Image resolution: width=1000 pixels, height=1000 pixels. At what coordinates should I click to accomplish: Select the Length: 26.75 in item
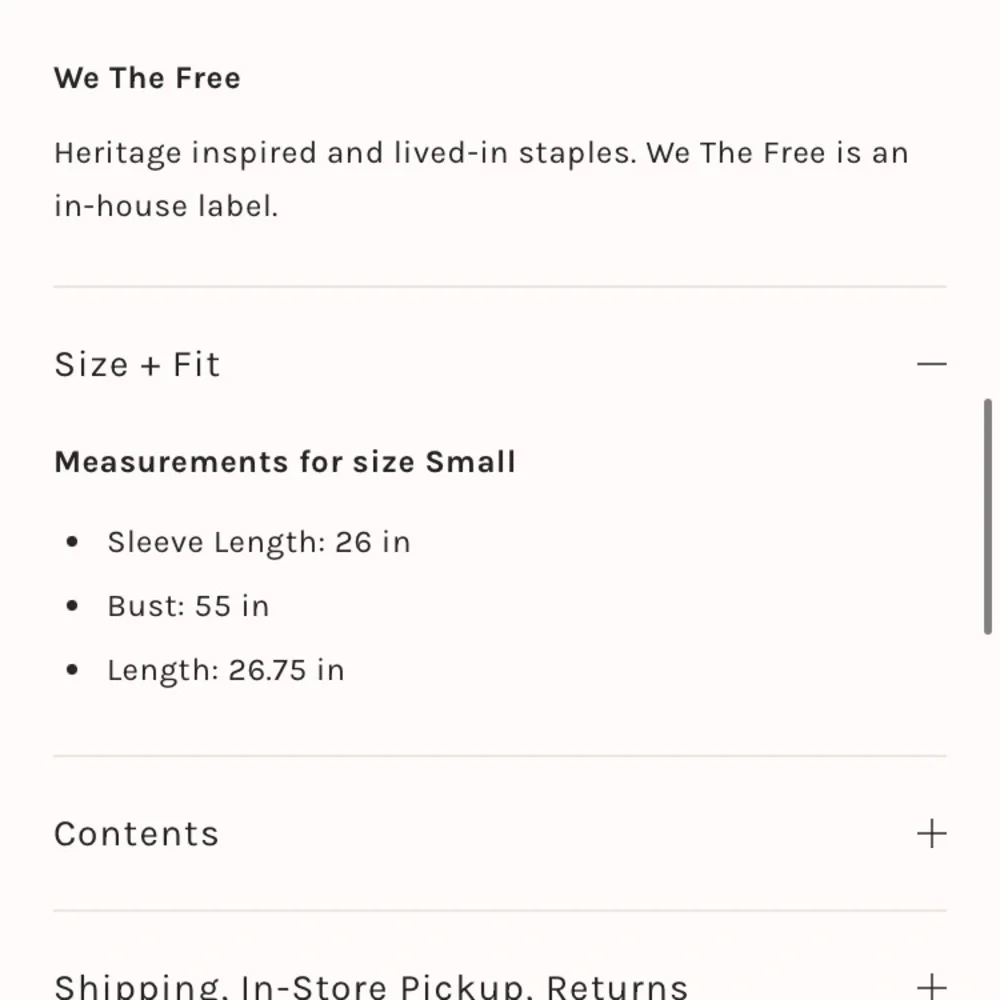pyautogui.click(x=226, y=671)
